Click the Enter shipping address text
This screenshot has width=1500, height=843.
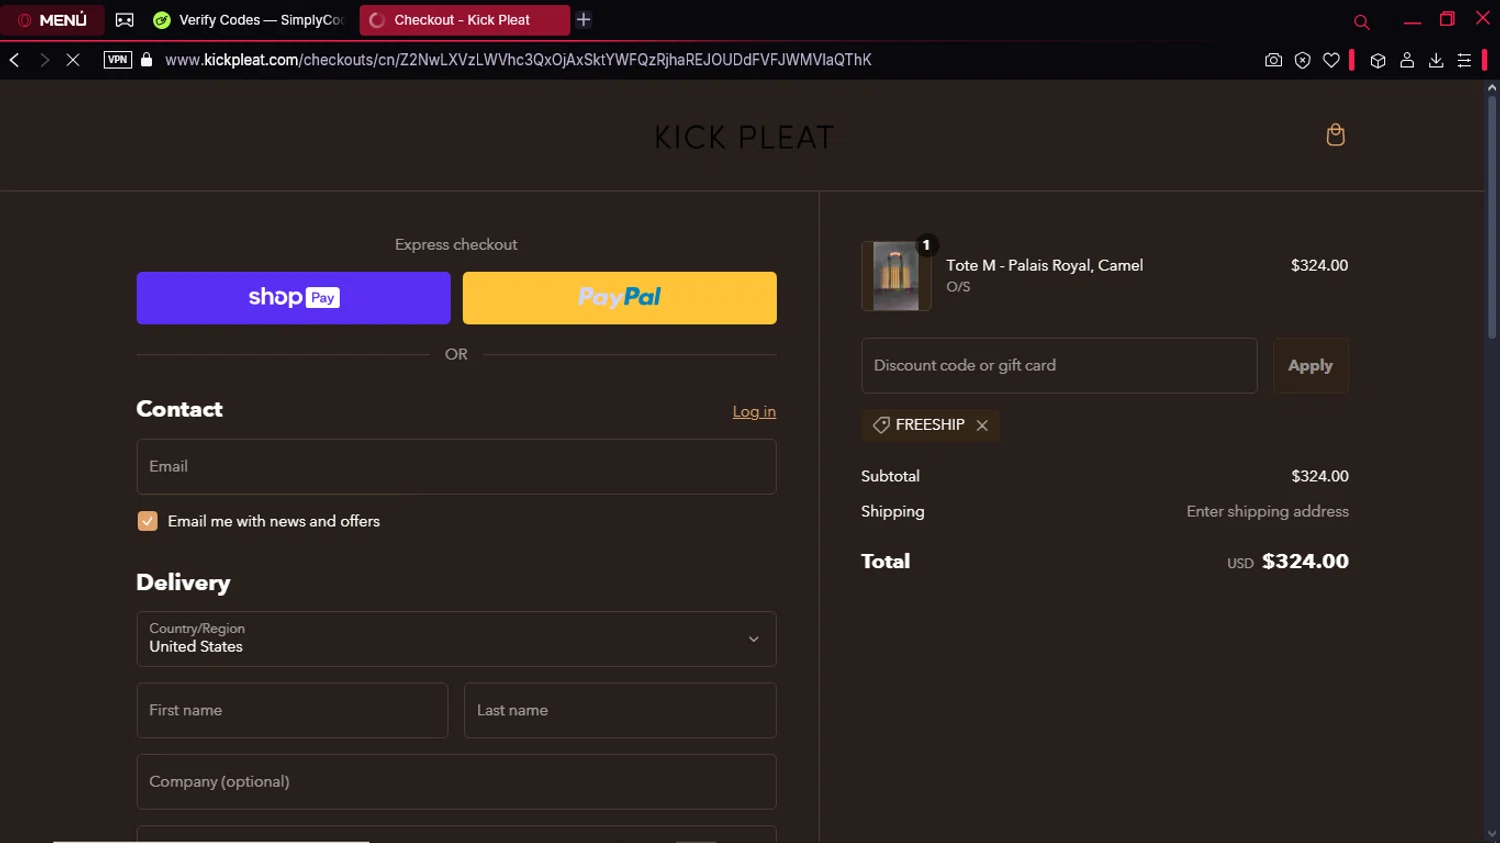point(1267,511)
